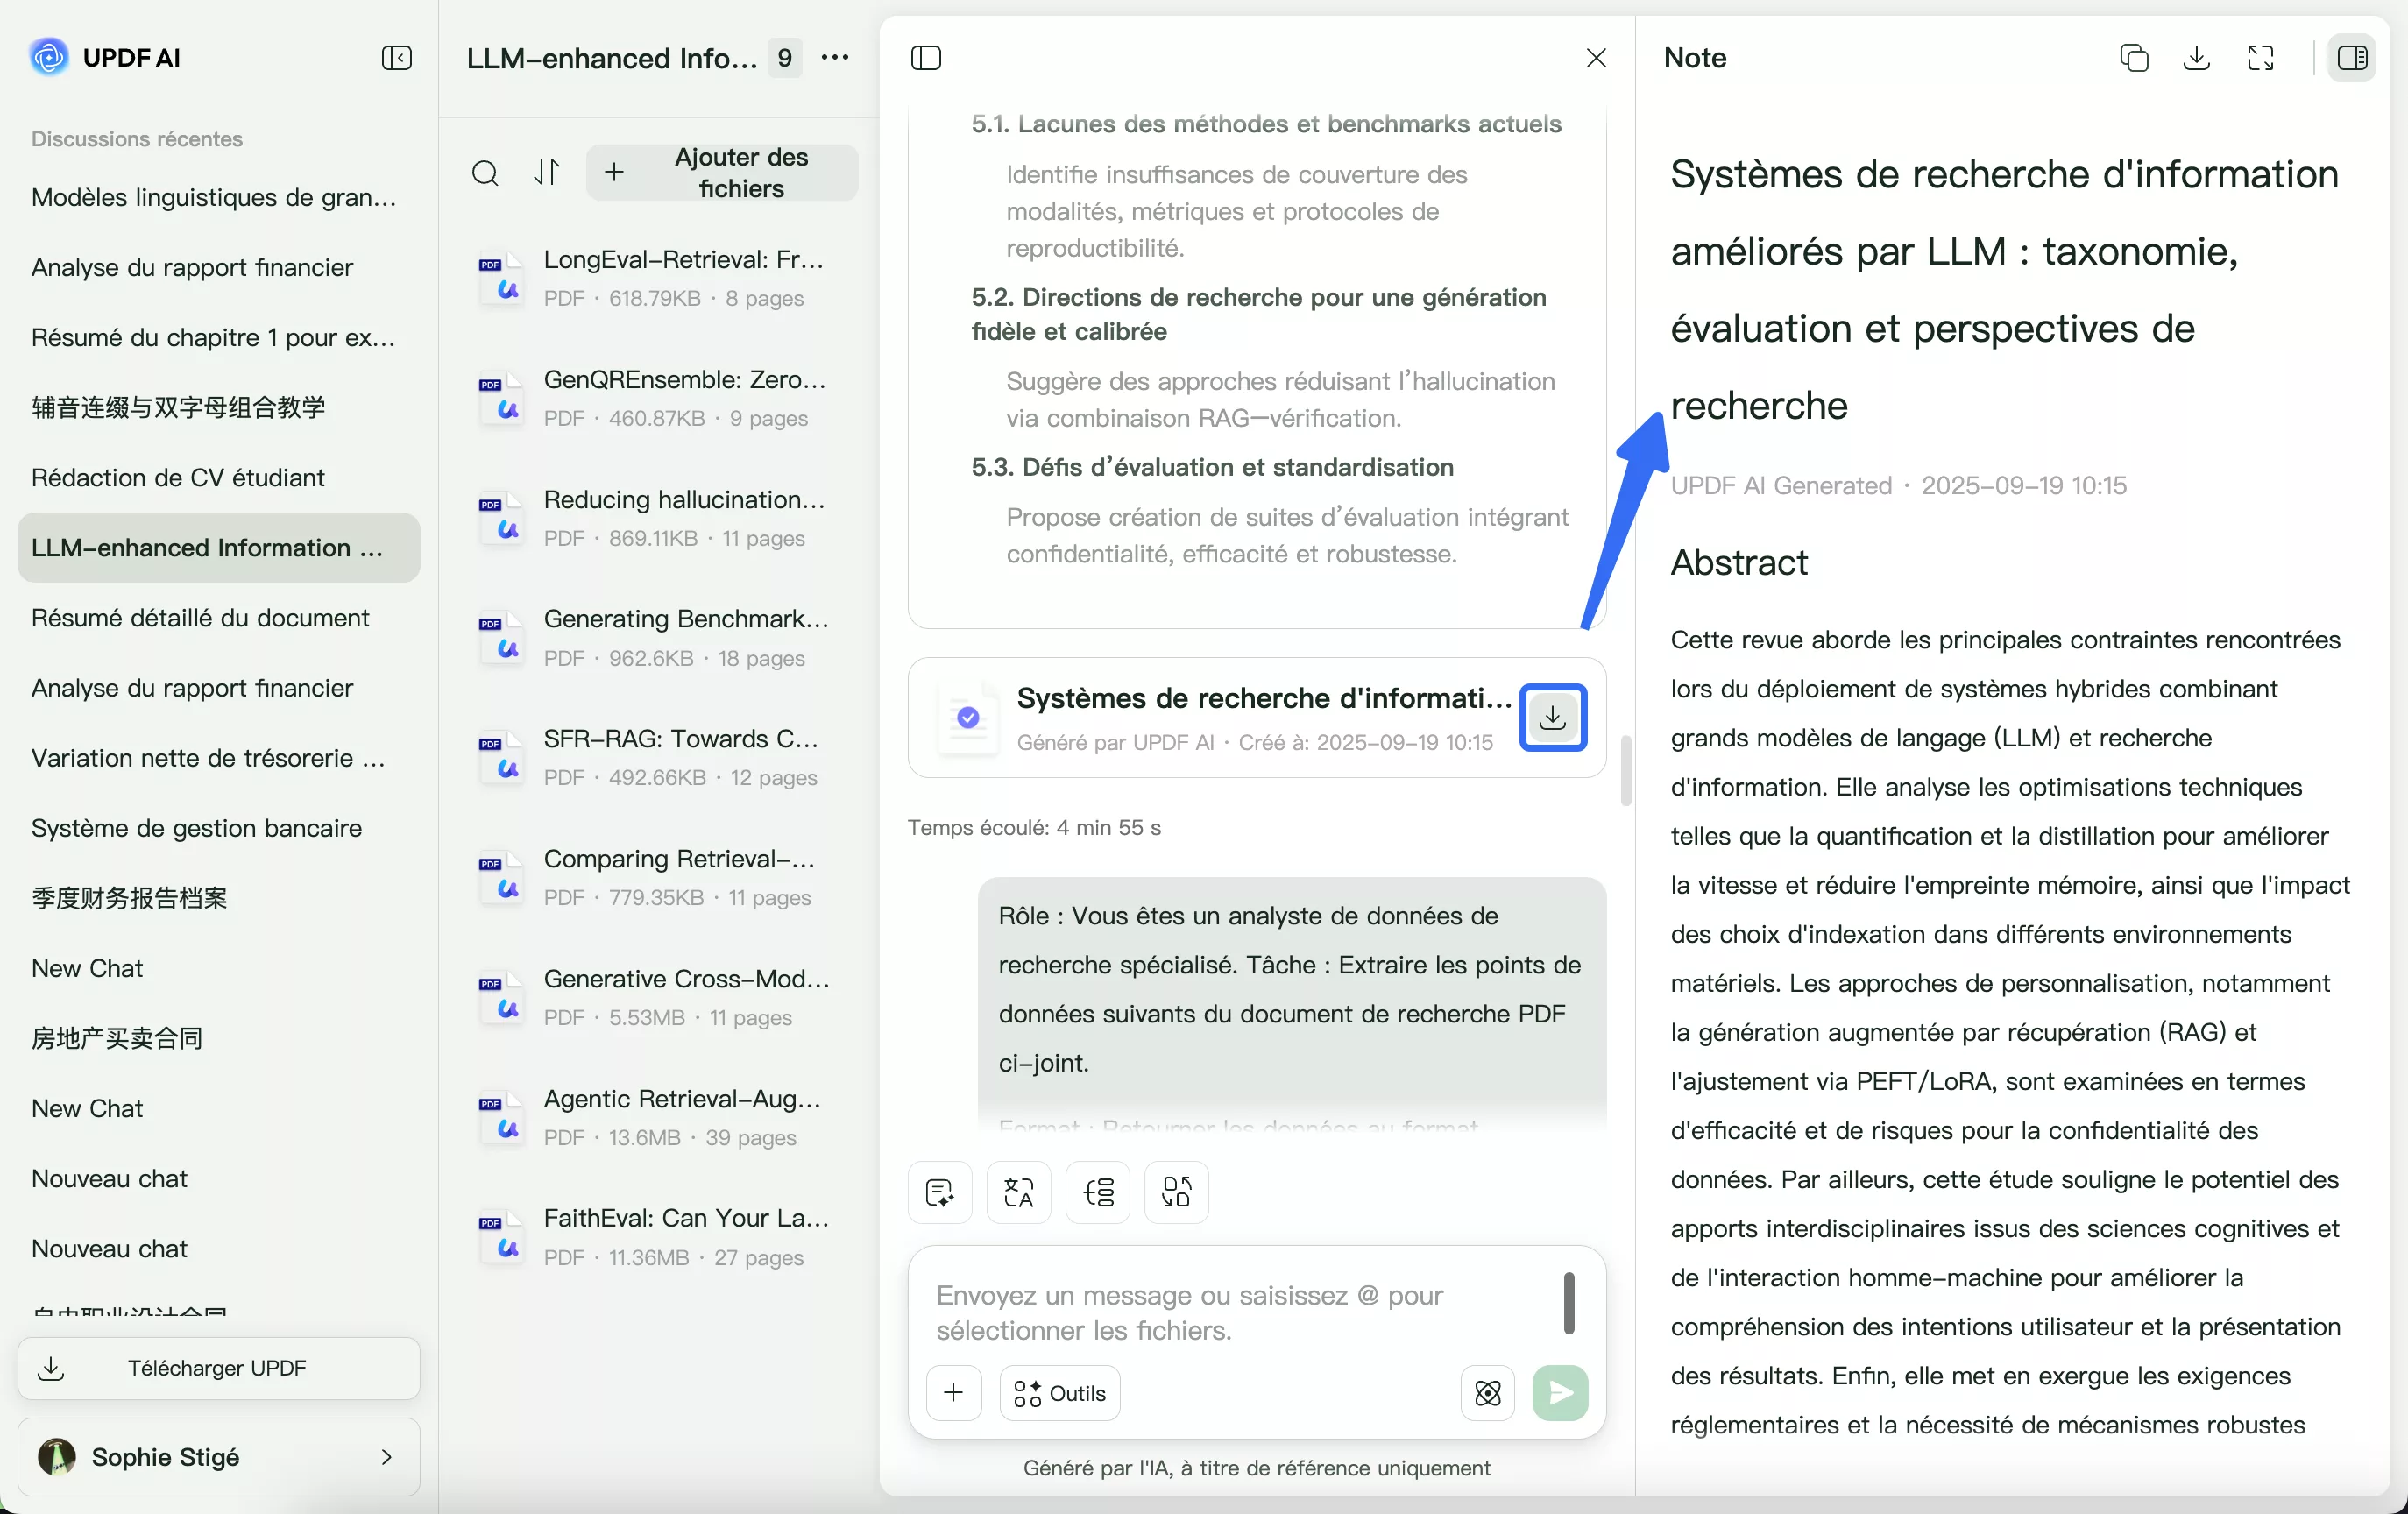
Task: Toggle the chat panel sidebar icon
Action: [926, 58]
